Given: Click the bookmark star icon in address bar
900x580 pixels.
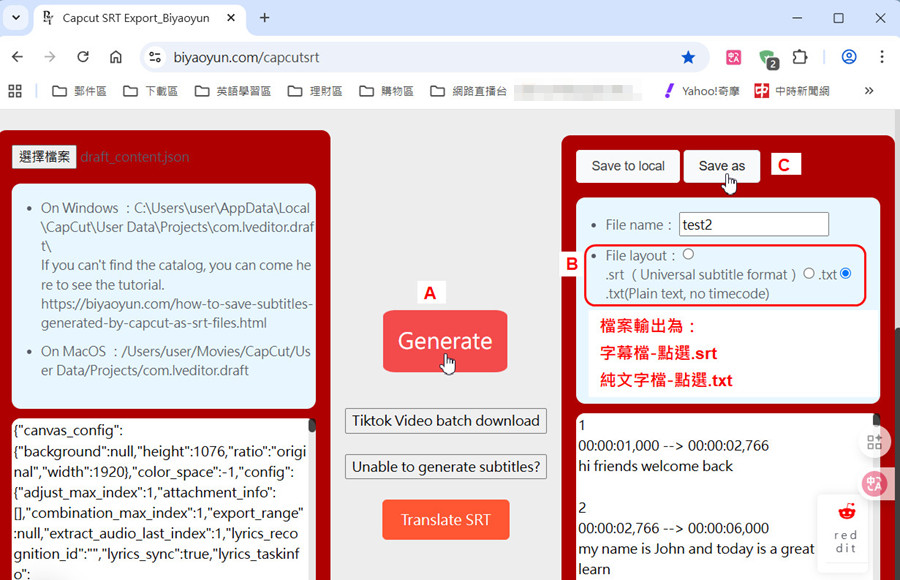Looking at the screenshot, I should (x=688, y=57).
